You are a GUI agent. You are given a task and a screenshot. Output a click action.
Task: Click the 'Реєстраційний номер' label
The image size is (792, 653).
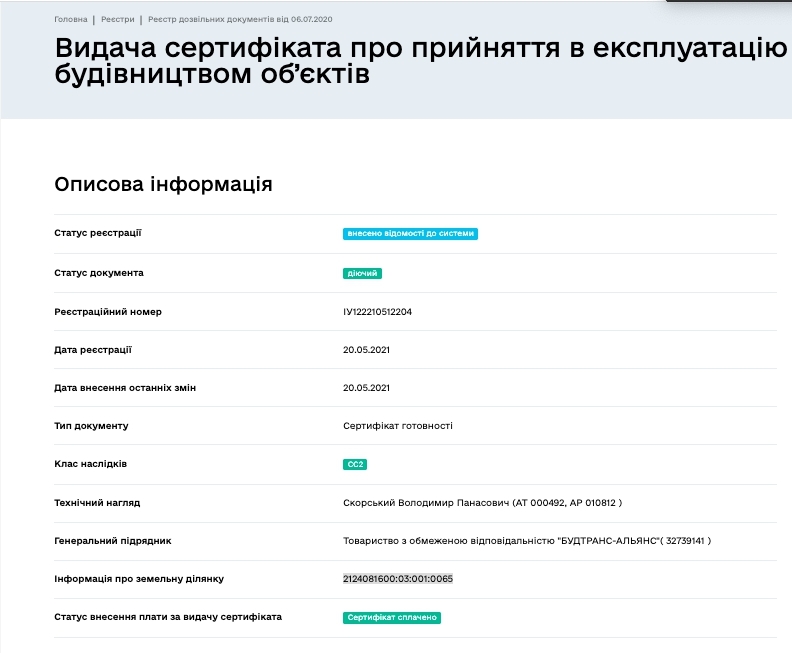[108, 312]
